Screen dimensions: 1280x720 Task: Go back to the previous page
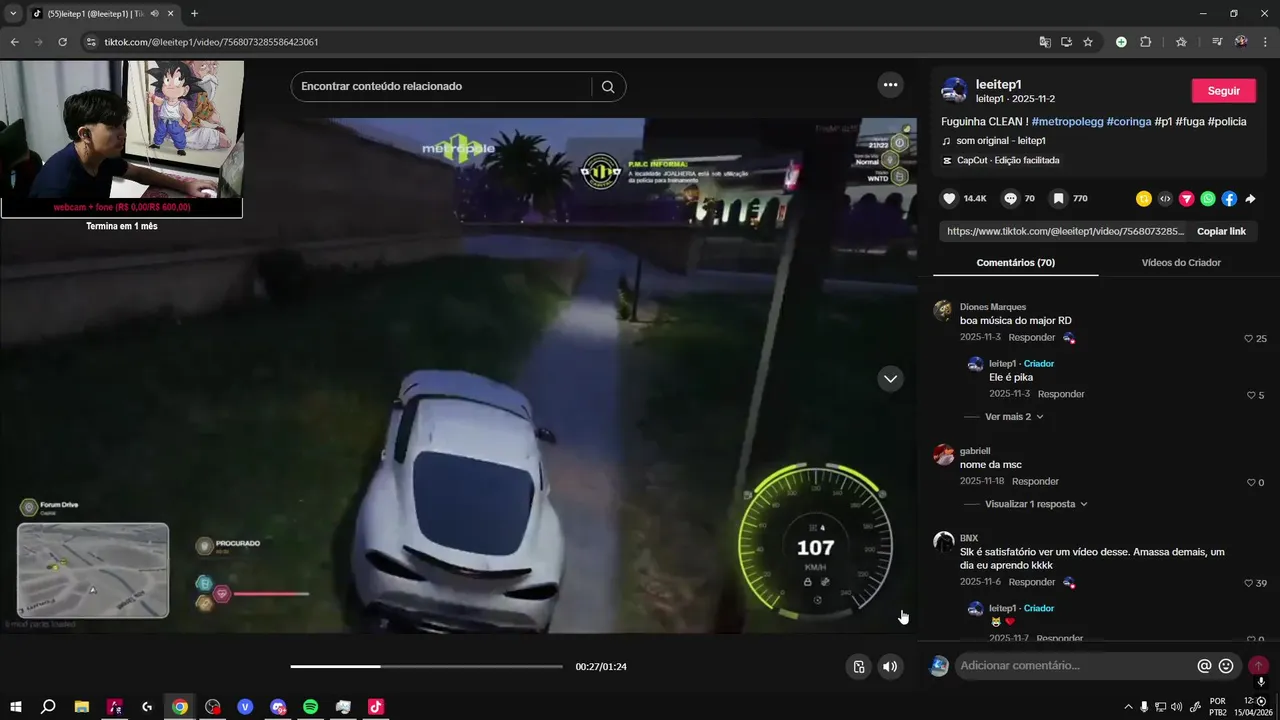click(x=14, y=42)
